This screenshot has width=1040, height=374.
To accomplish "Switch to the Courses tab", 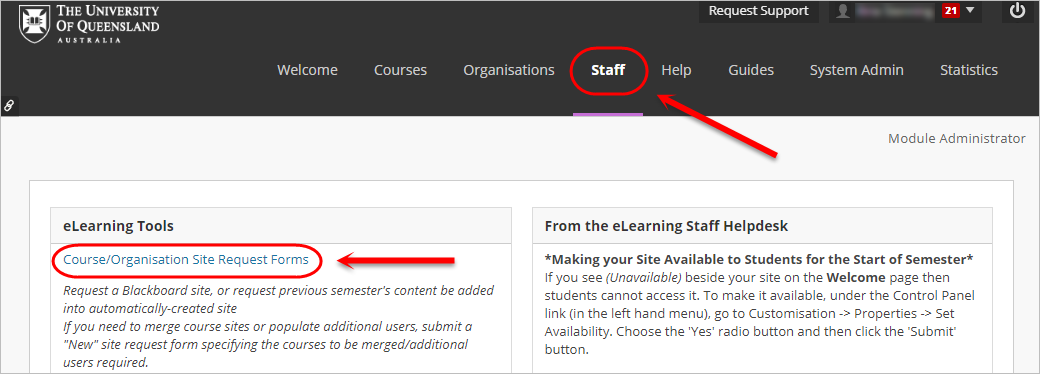I will (x=401, y=70).
